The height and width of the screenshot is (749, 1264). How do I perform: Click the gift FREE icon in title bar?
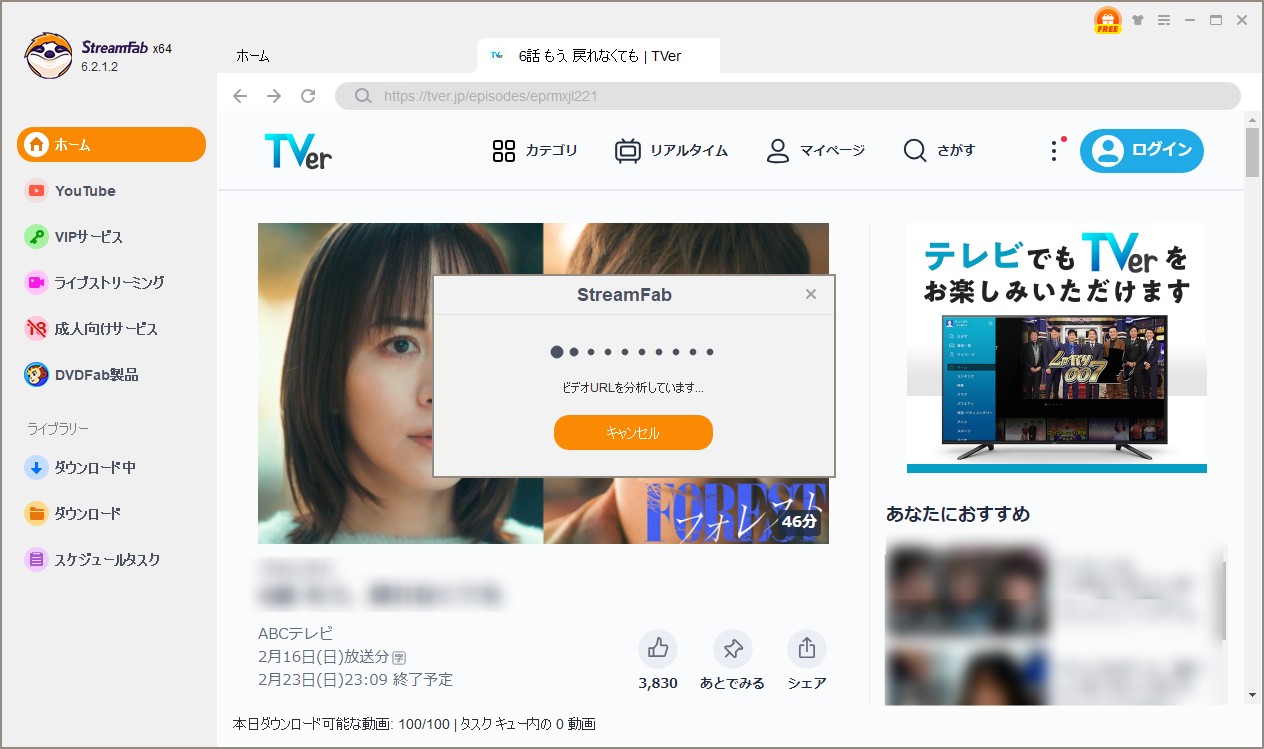pos(1107,20)
